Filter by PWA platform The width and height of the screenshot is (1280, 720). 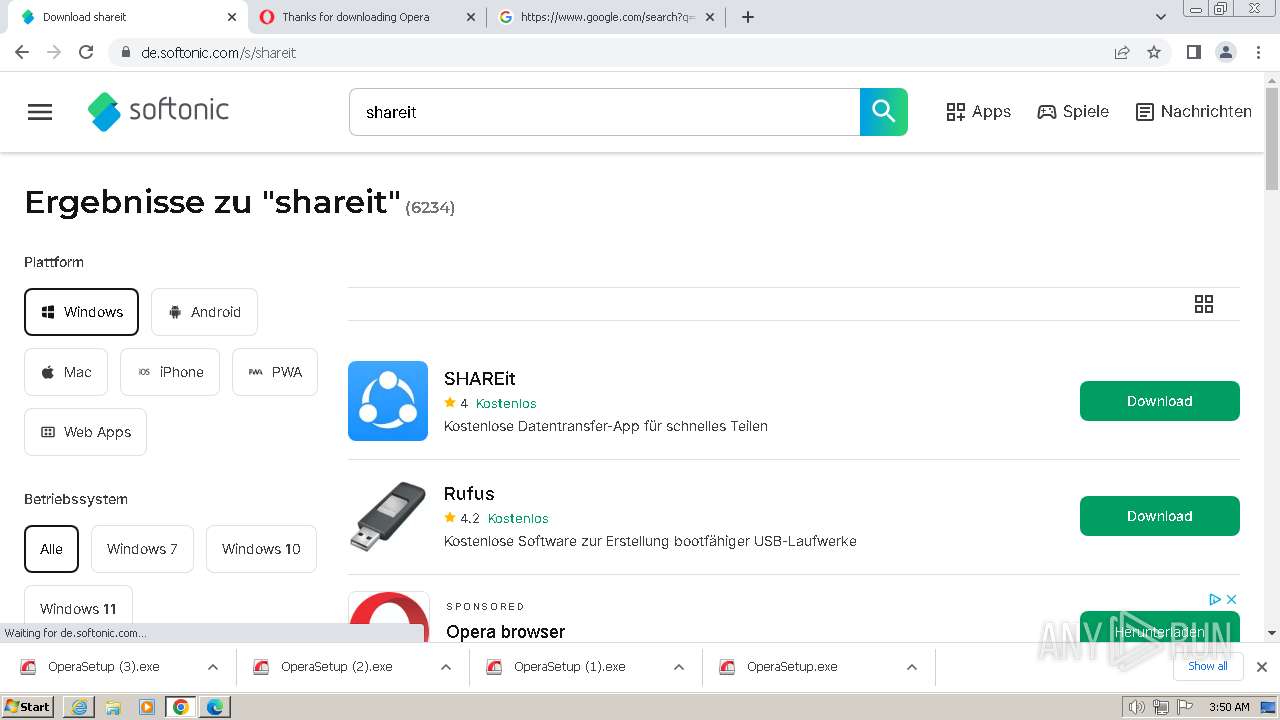click(x=275, y=372)
